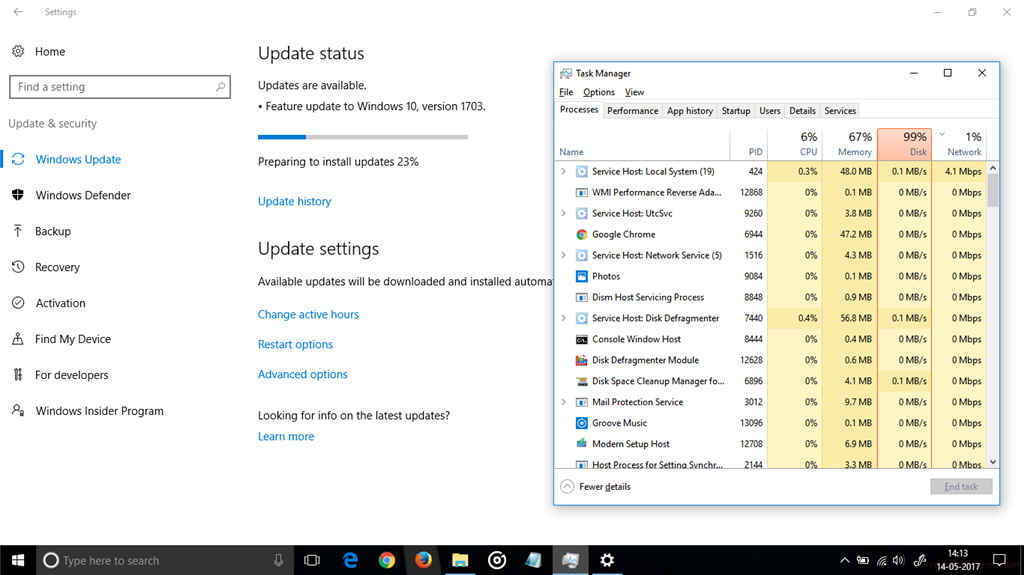Open the Update history link

[x=295, y=201]
